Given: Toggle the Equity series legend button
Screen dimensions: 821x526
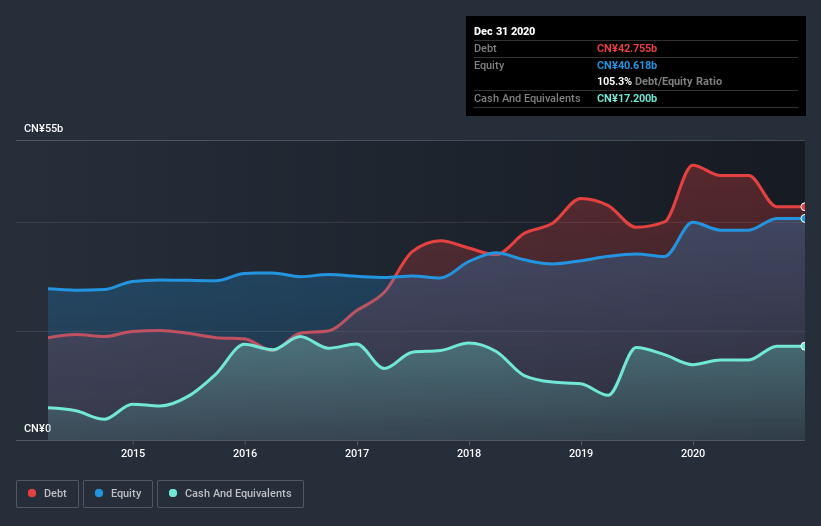Looking at the screenshot, I should pos(118,494).
